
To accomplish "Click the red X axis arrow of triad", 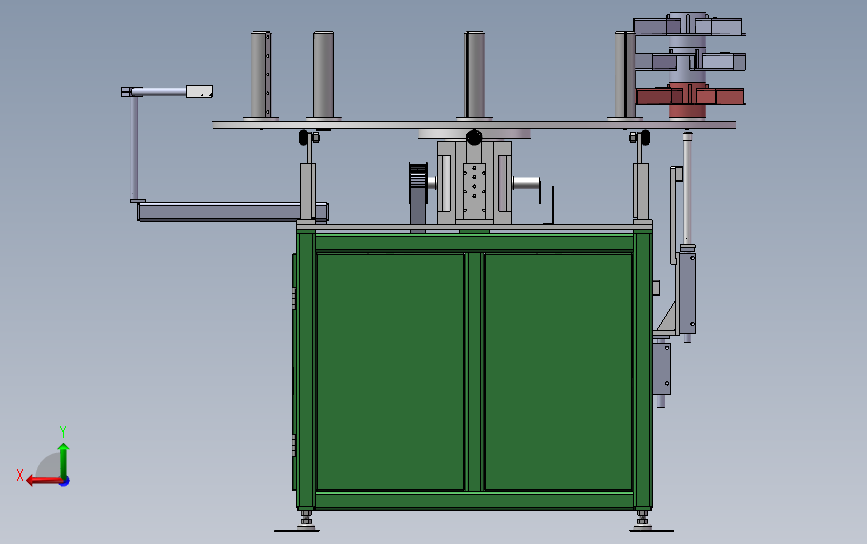I will point(44,480).
